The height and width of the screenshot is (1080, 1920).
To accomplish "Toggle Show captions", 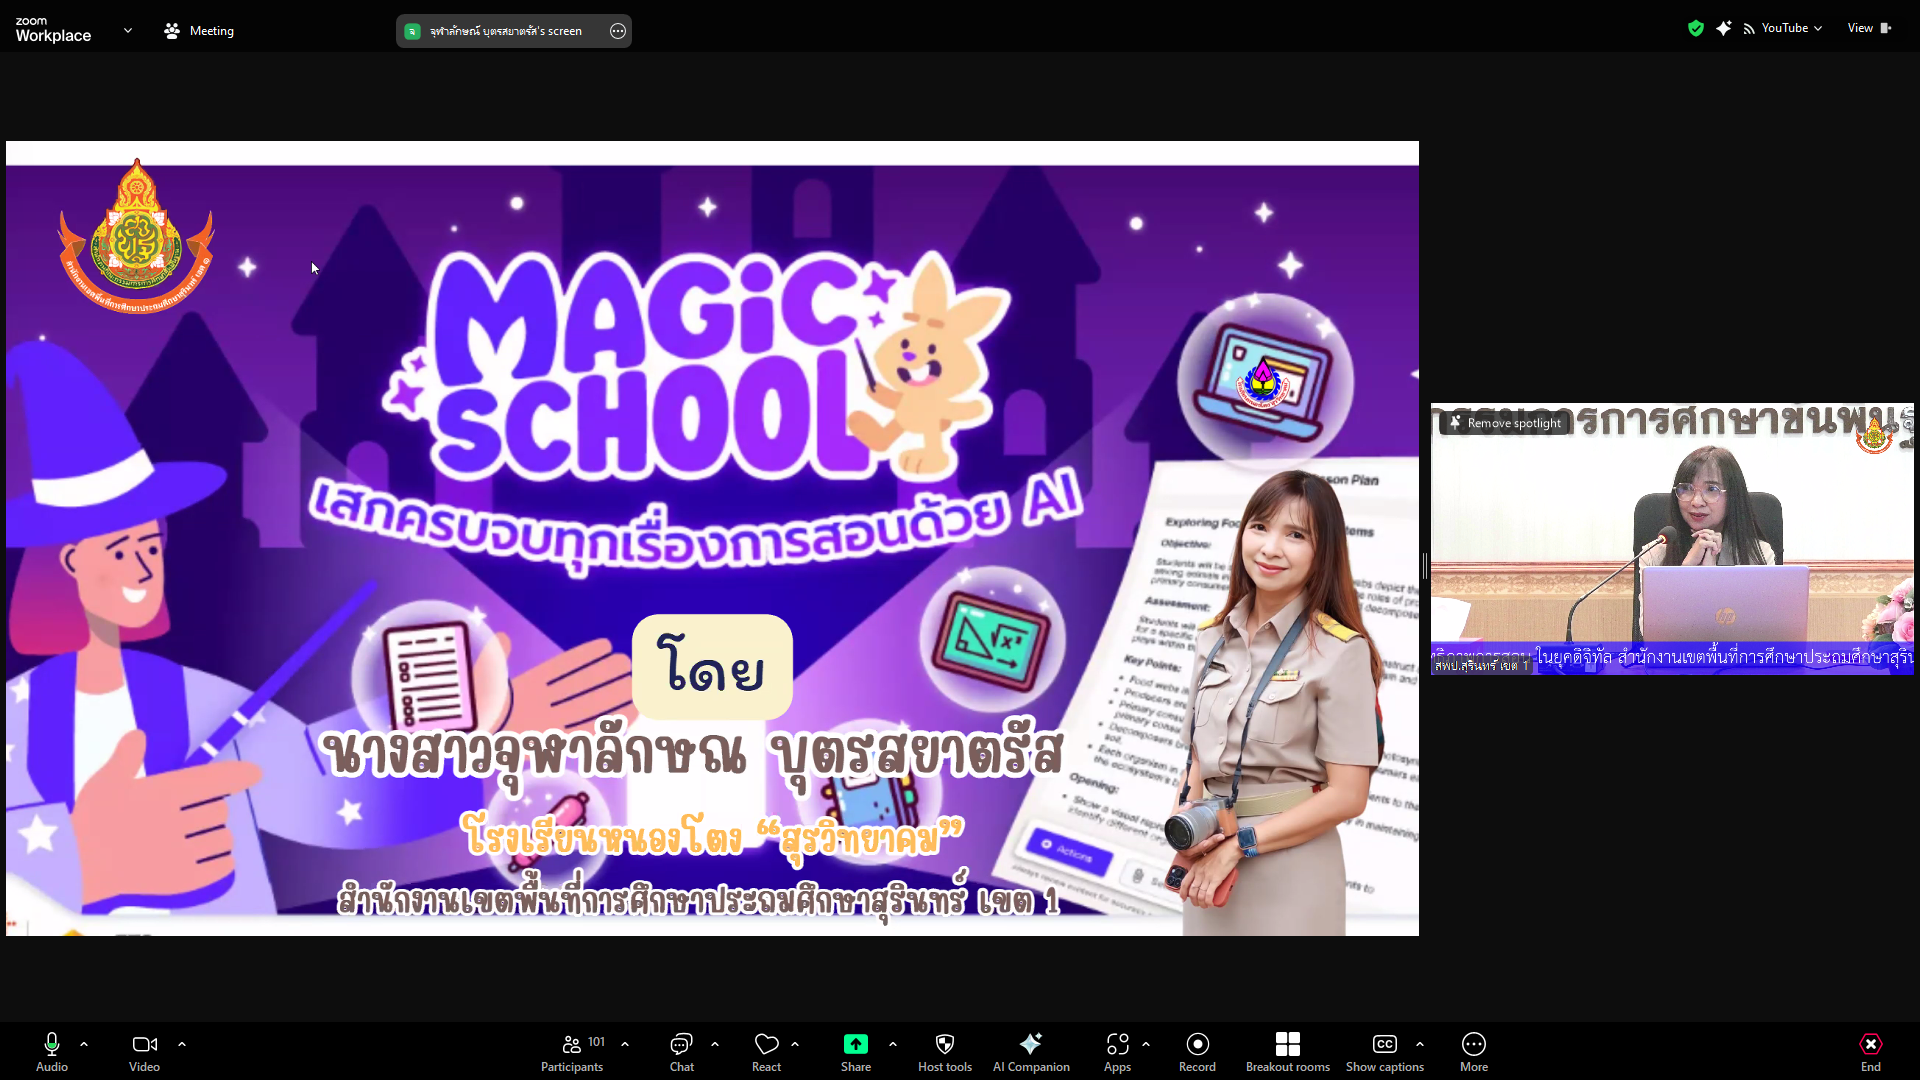I will click(x=1385, y=1052).
